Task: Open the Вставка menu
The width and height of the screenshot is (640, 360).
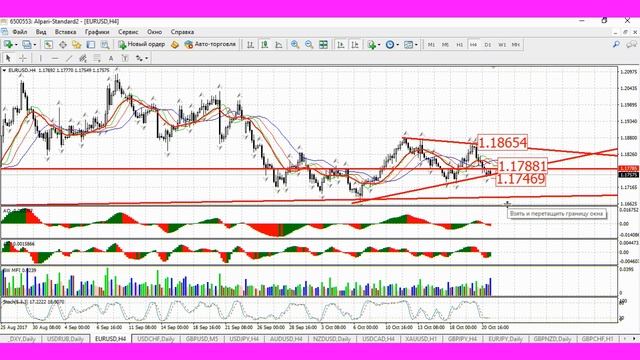Action: pyautogui.click(x=65, y=32)
